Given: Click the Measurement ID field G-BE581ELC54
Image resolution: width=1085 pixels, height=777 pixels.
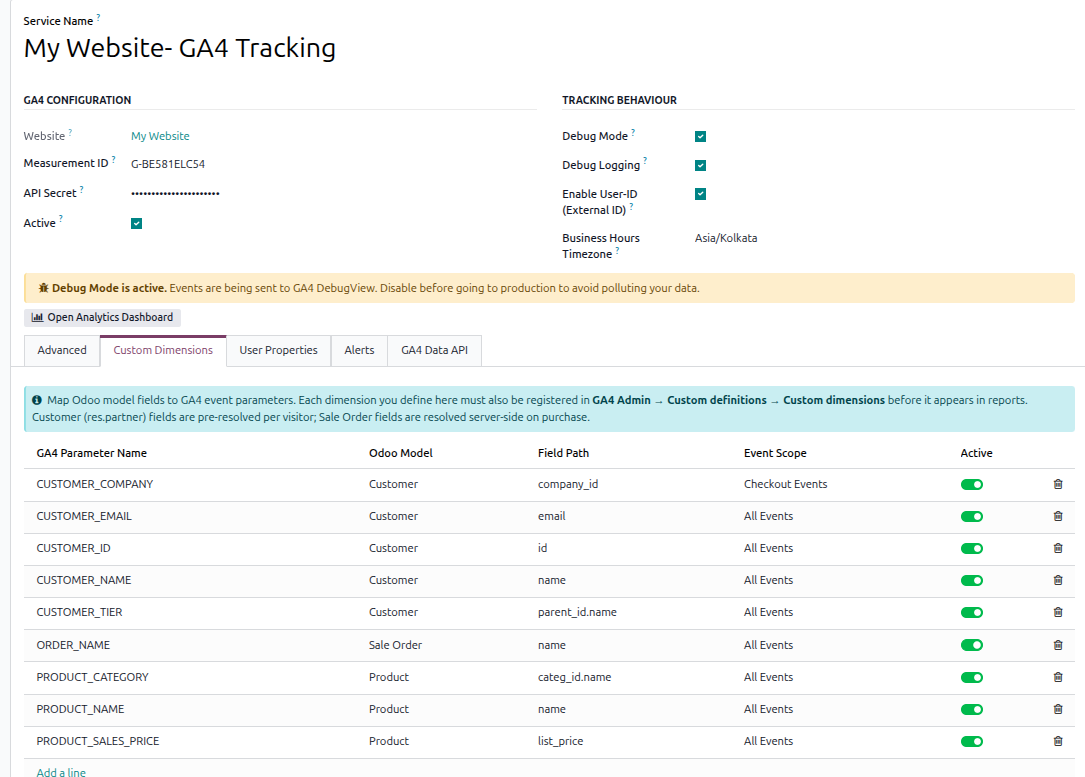Looking at the screenshot, I should click(168, 164).
